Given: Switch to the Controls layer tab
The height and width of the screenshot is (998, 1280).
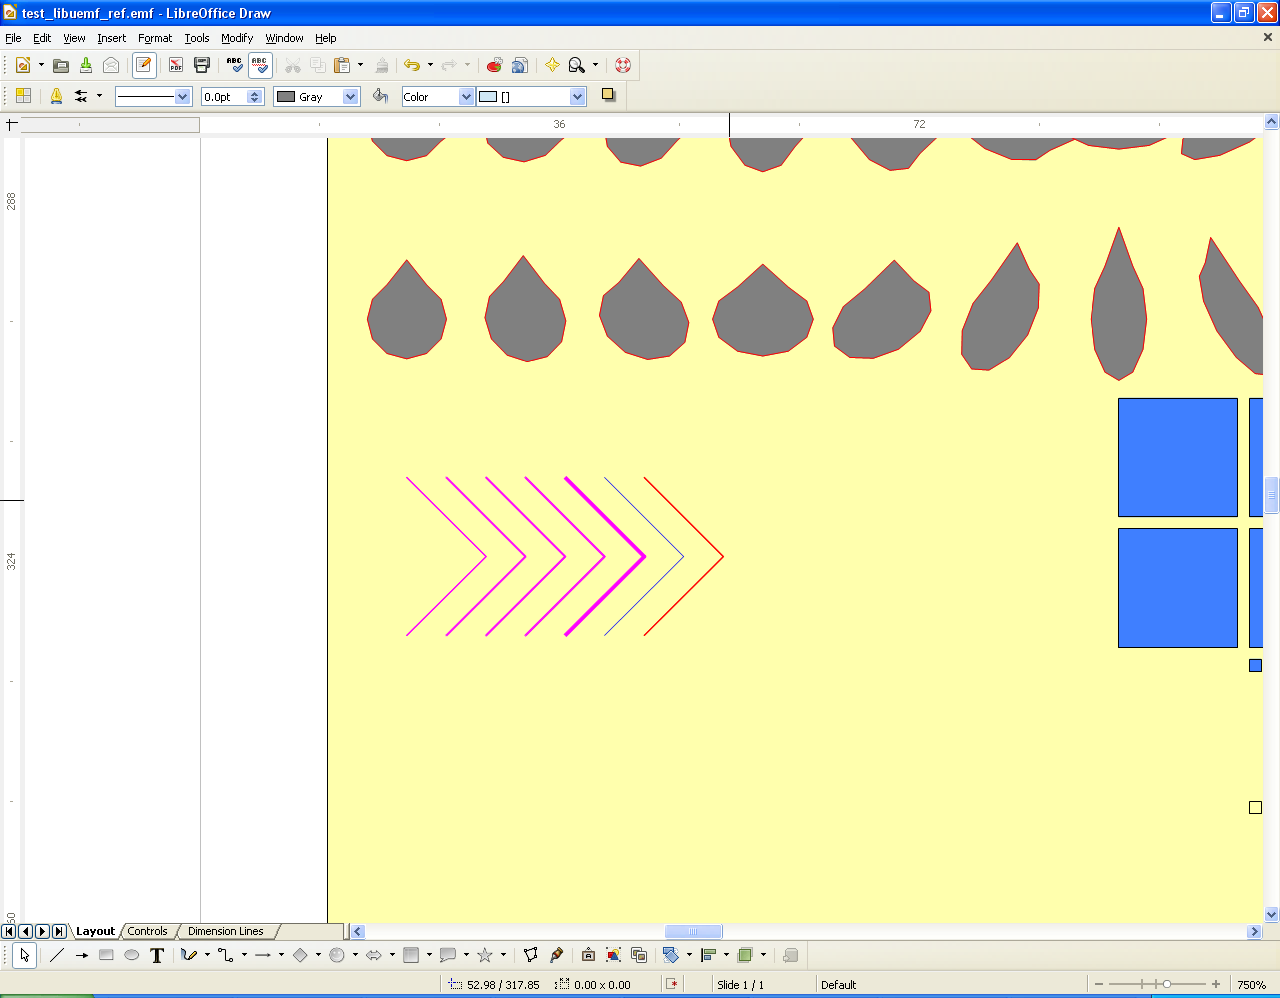Looking at the screenshot, I should [147, 932].
